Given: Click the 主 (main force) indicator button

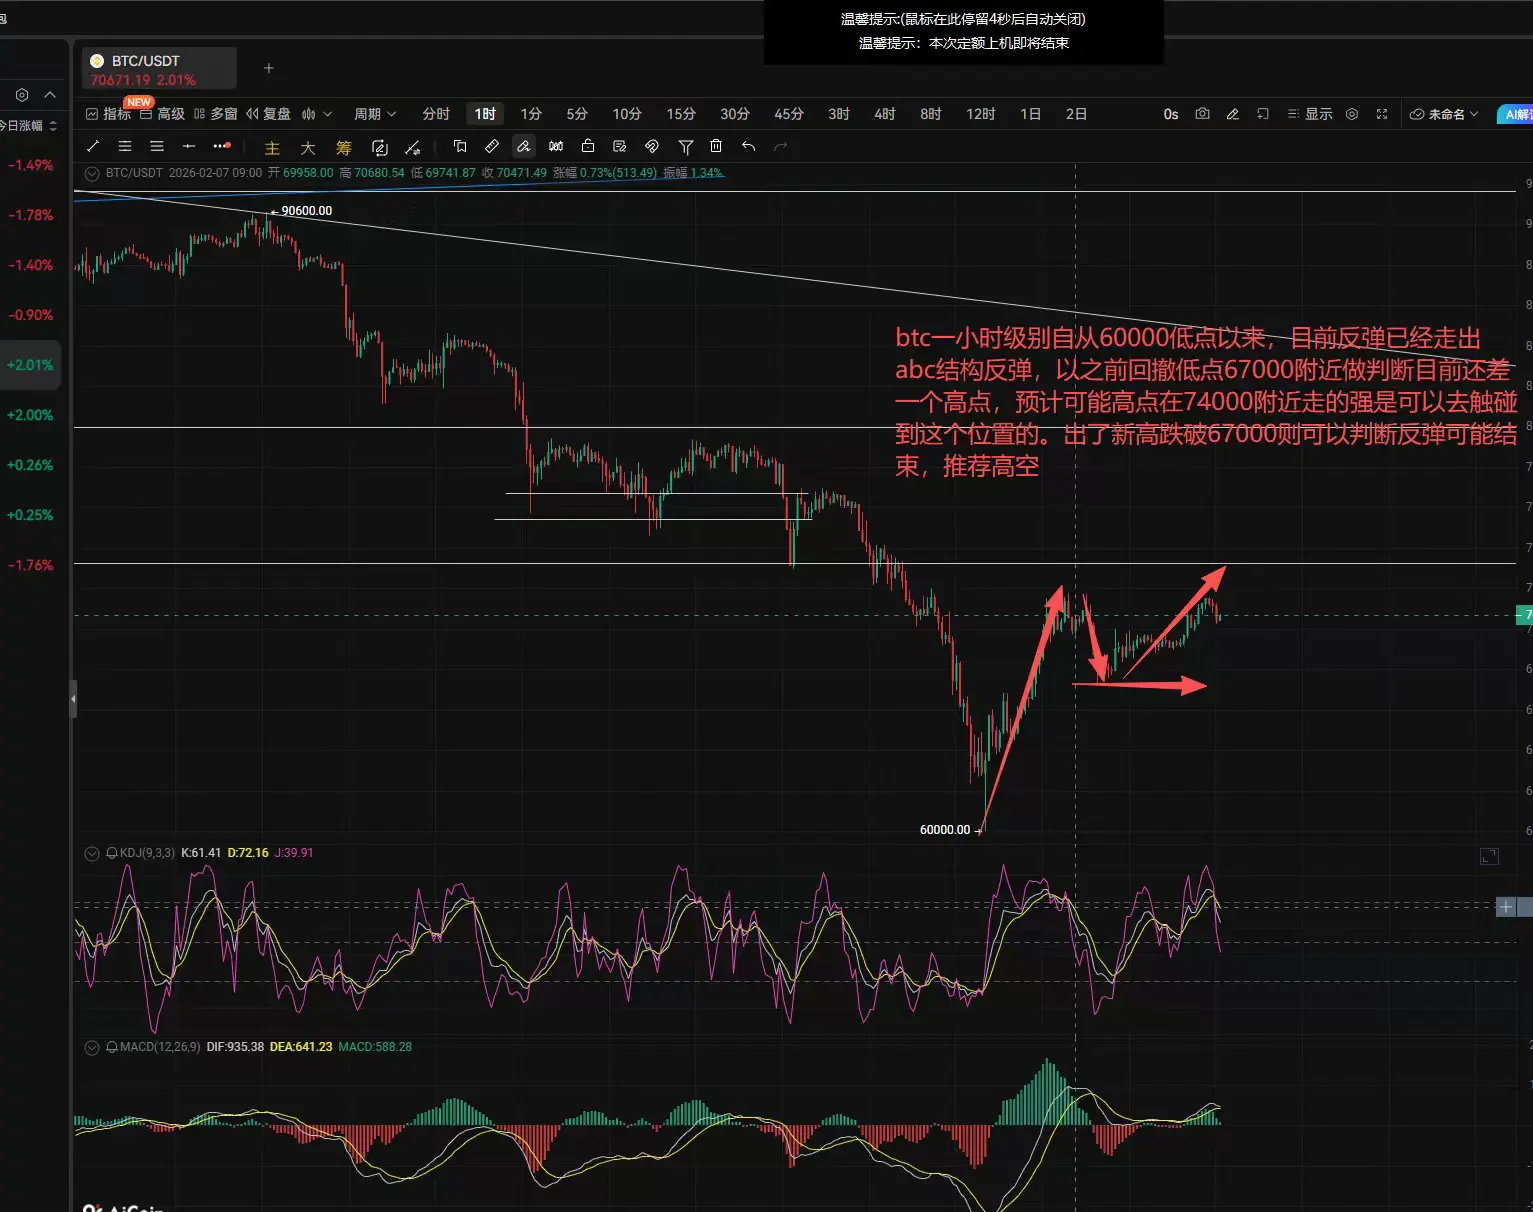Looking at the screenshot, I should click(272, 147).
